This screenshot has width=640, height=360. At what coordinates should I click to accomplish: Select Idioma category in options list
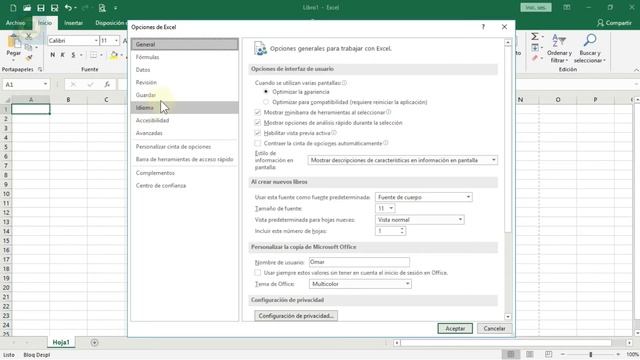(184, 108)
